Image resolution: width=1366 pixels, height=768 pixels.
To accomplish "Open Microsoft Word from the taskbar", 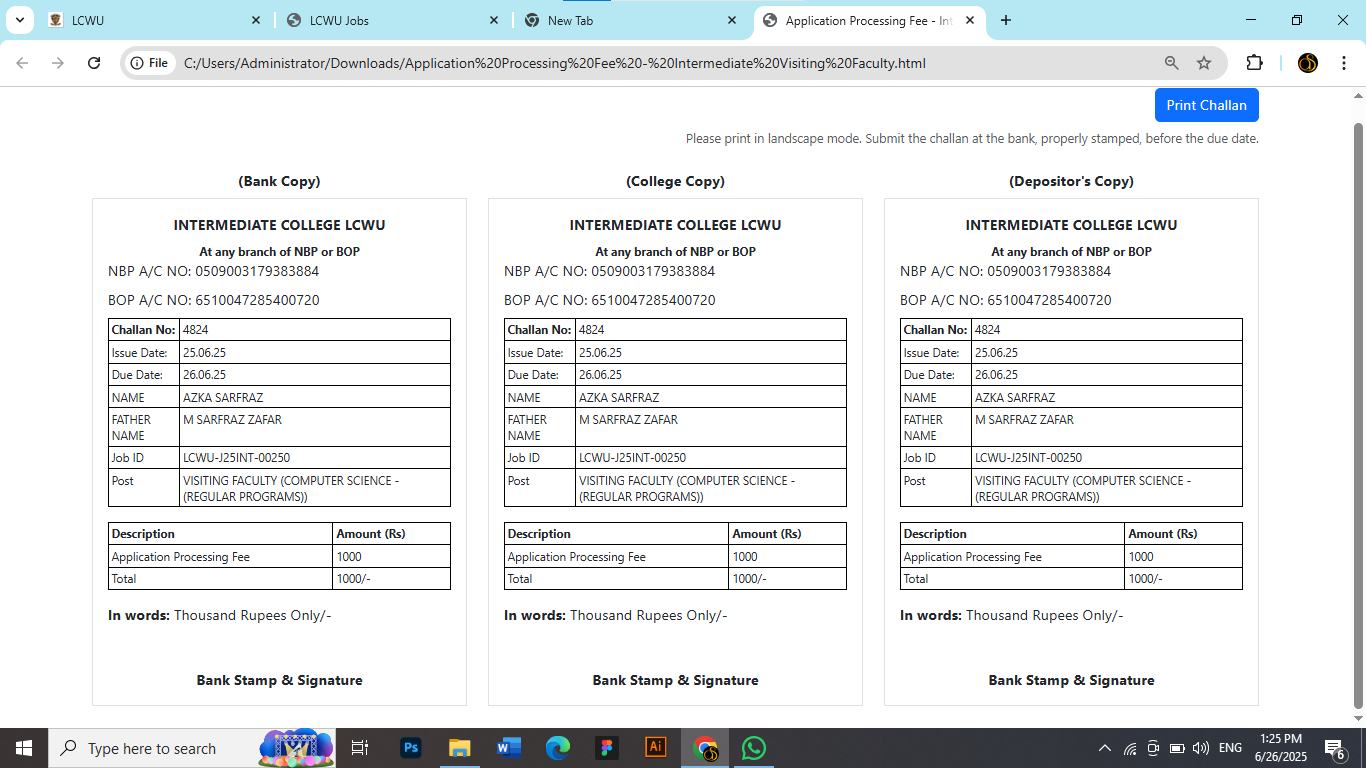I will click(508, 748).
